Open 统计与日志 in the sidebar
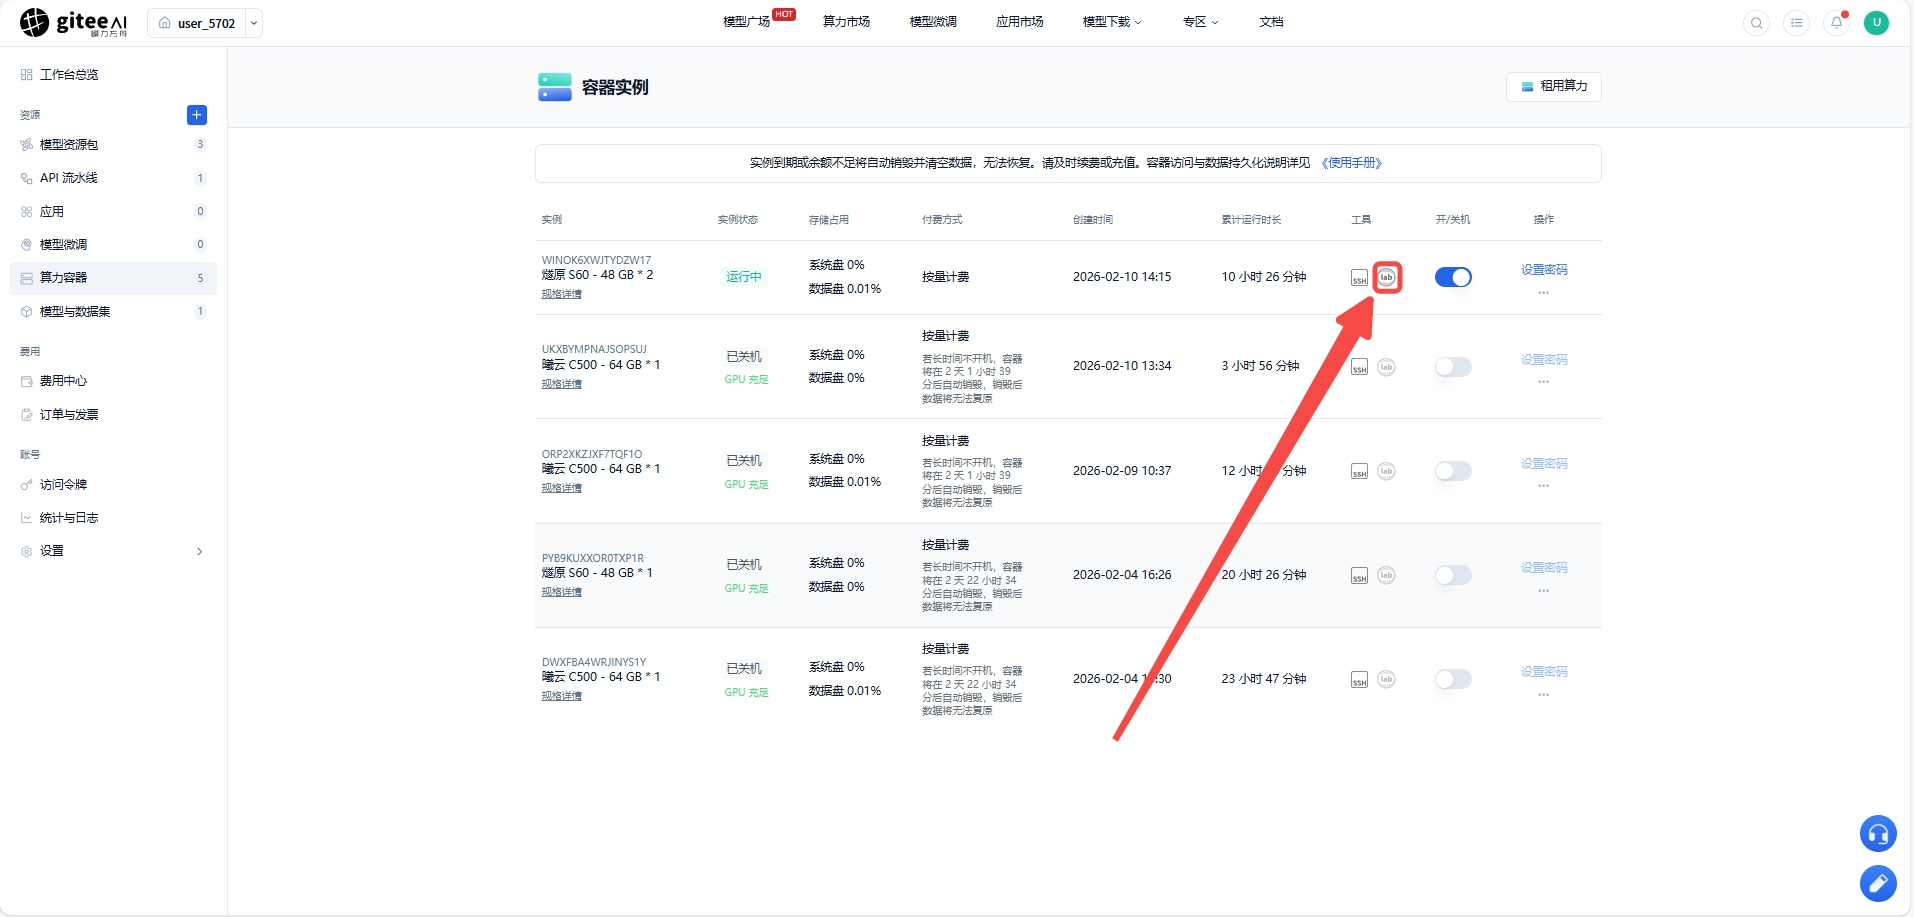This screenshot has height=917, width=1914. 113,518
